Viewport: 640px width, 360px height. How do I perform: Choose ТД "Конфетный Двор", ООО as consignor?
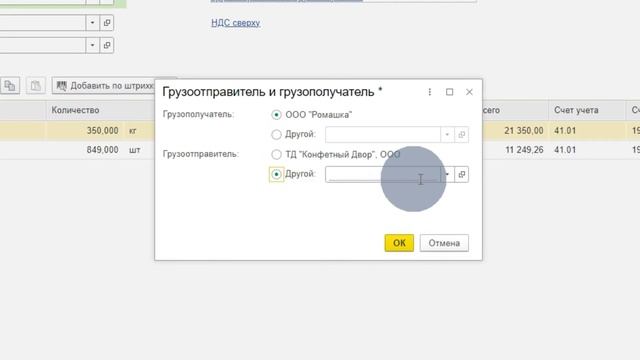coord(276,154)
